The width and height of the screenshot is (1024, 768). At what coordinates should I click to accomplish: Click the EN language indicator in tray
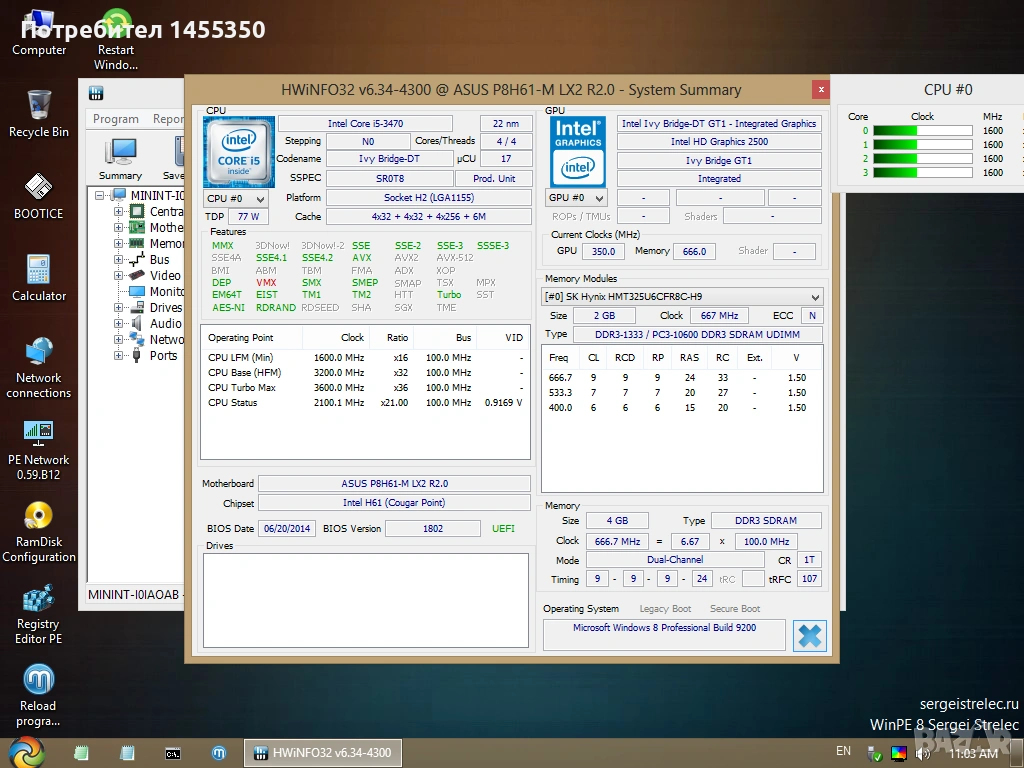pyautogui.click(x=843, y=751)
